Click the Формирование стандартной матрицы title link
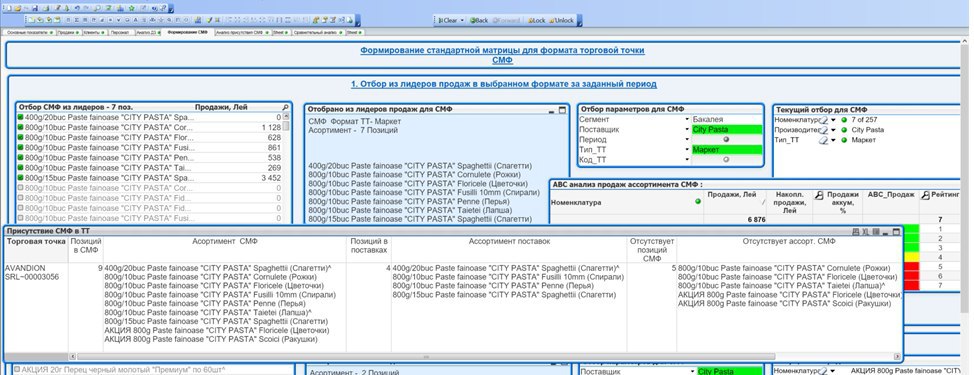The image size is (974, 375). point(502,55)
